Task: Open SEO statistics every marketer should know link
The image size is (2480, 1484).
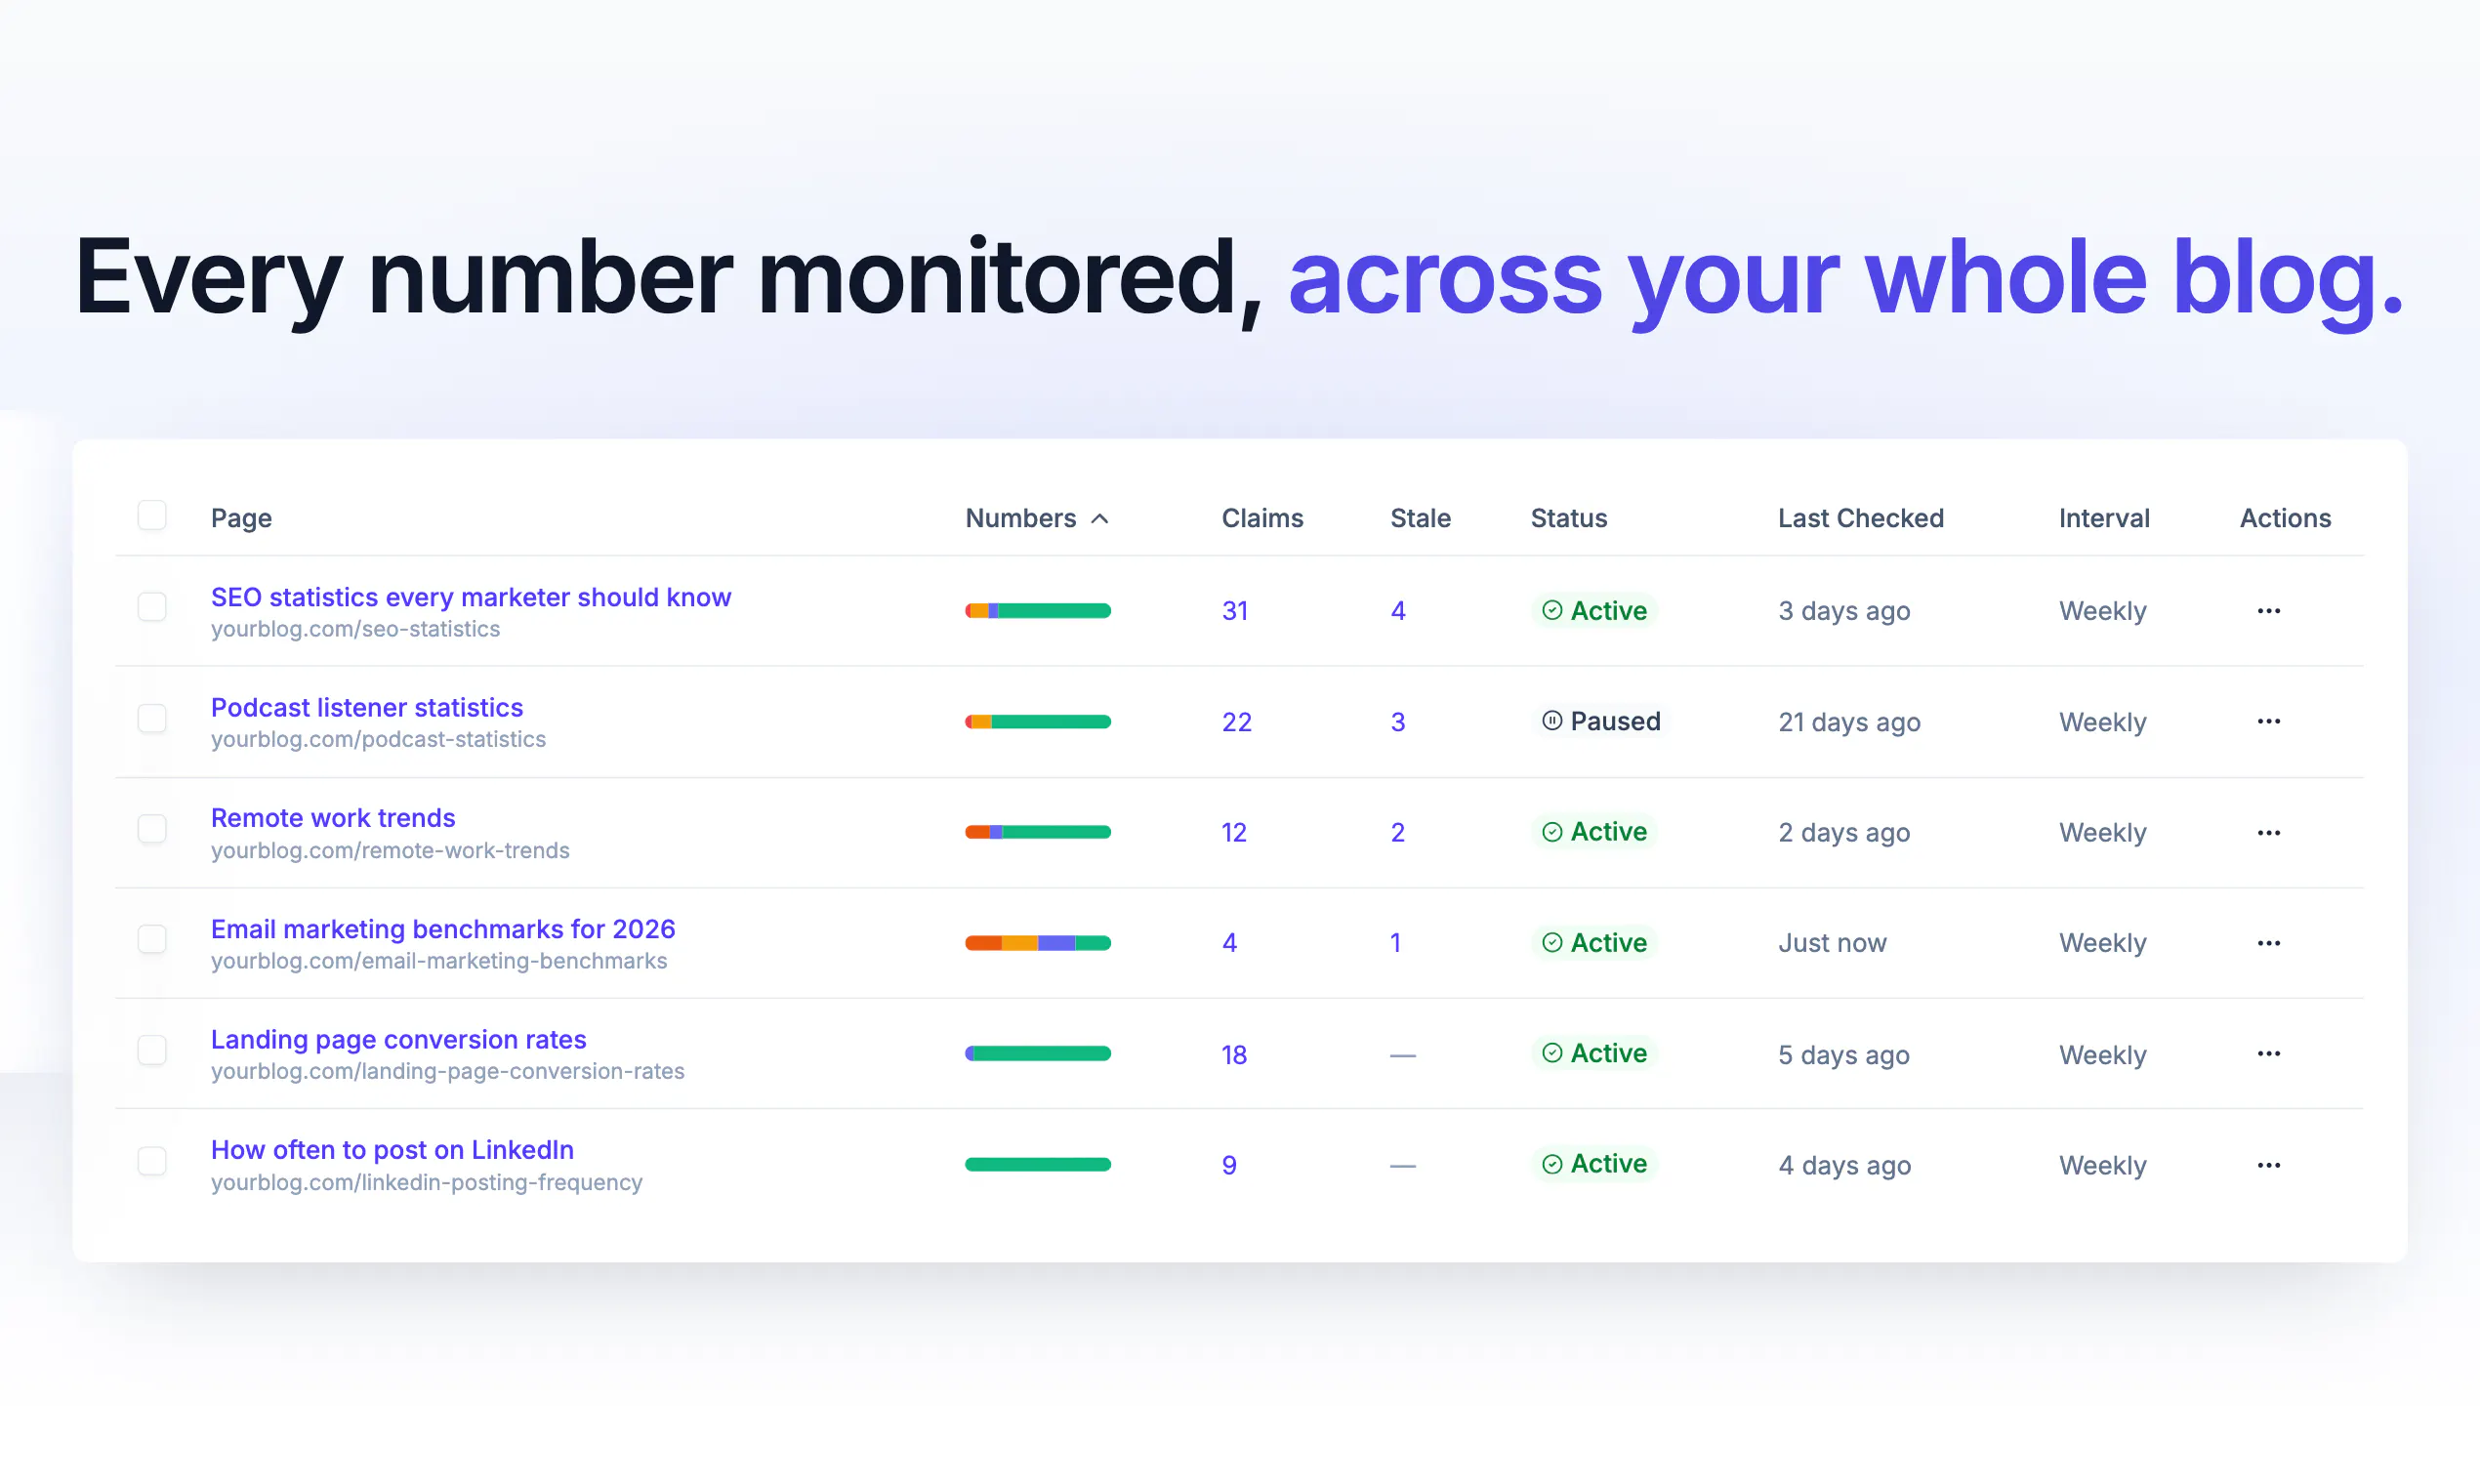Action: (471, 597)
